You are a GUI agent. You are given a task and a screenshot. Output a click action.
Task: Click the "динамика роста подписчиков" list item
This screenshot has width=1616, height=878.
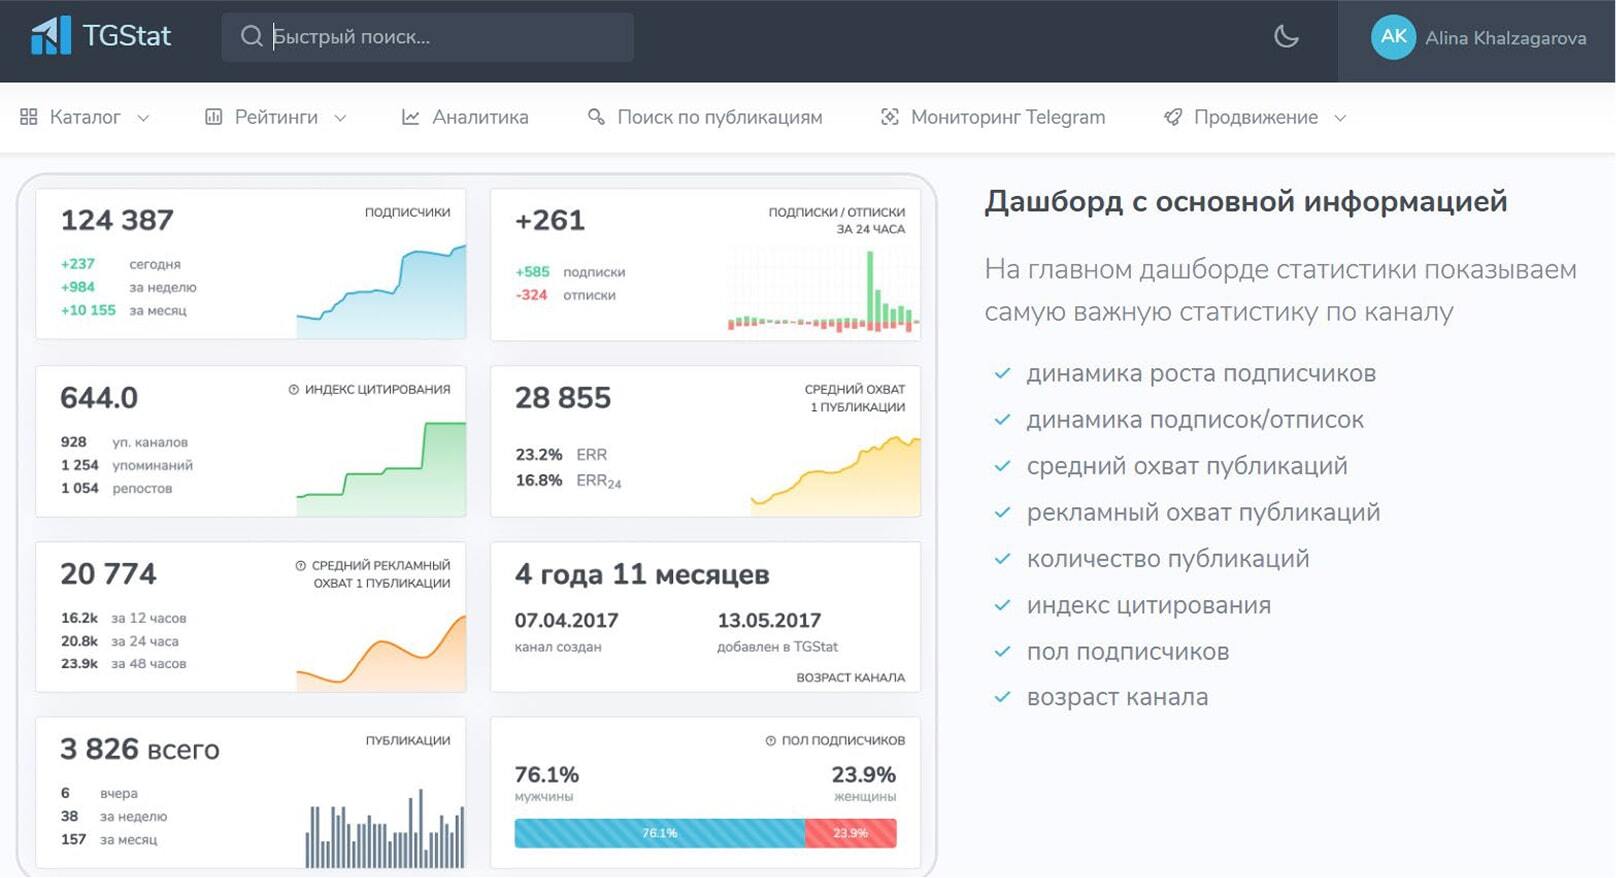click(1201, 374)
